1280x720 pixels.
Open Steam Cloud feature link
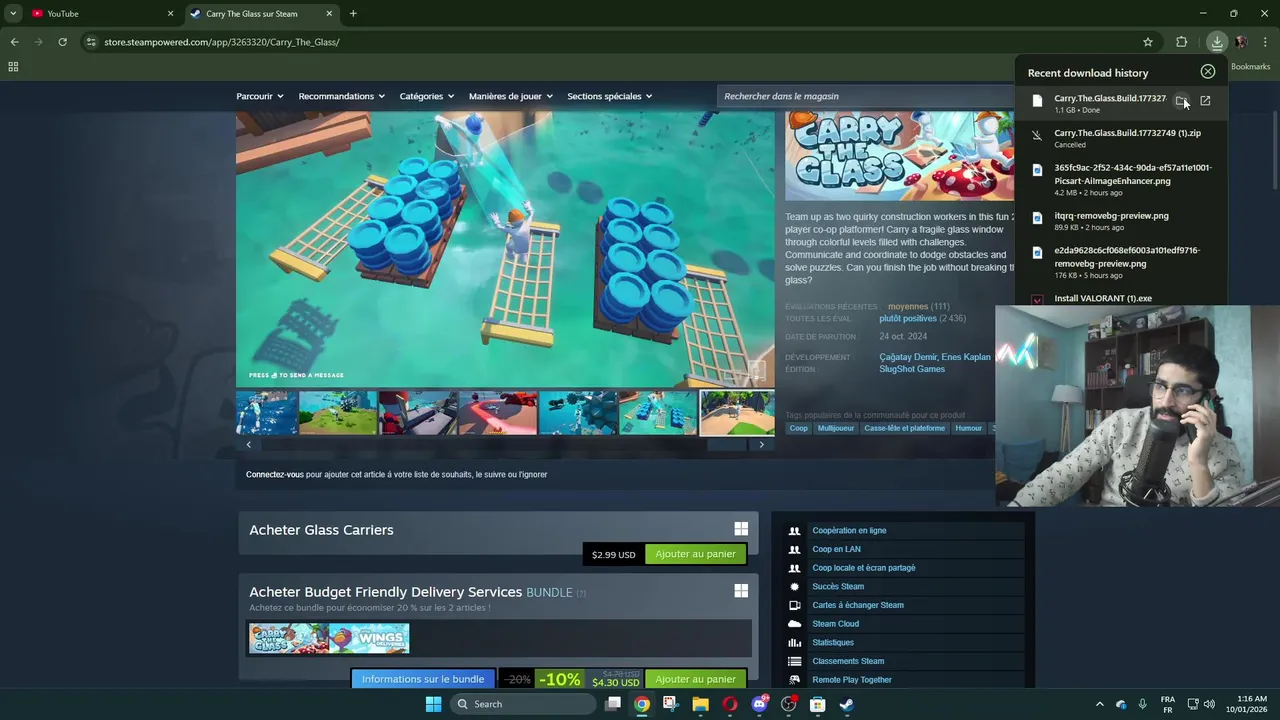click(x=835, y=624)
